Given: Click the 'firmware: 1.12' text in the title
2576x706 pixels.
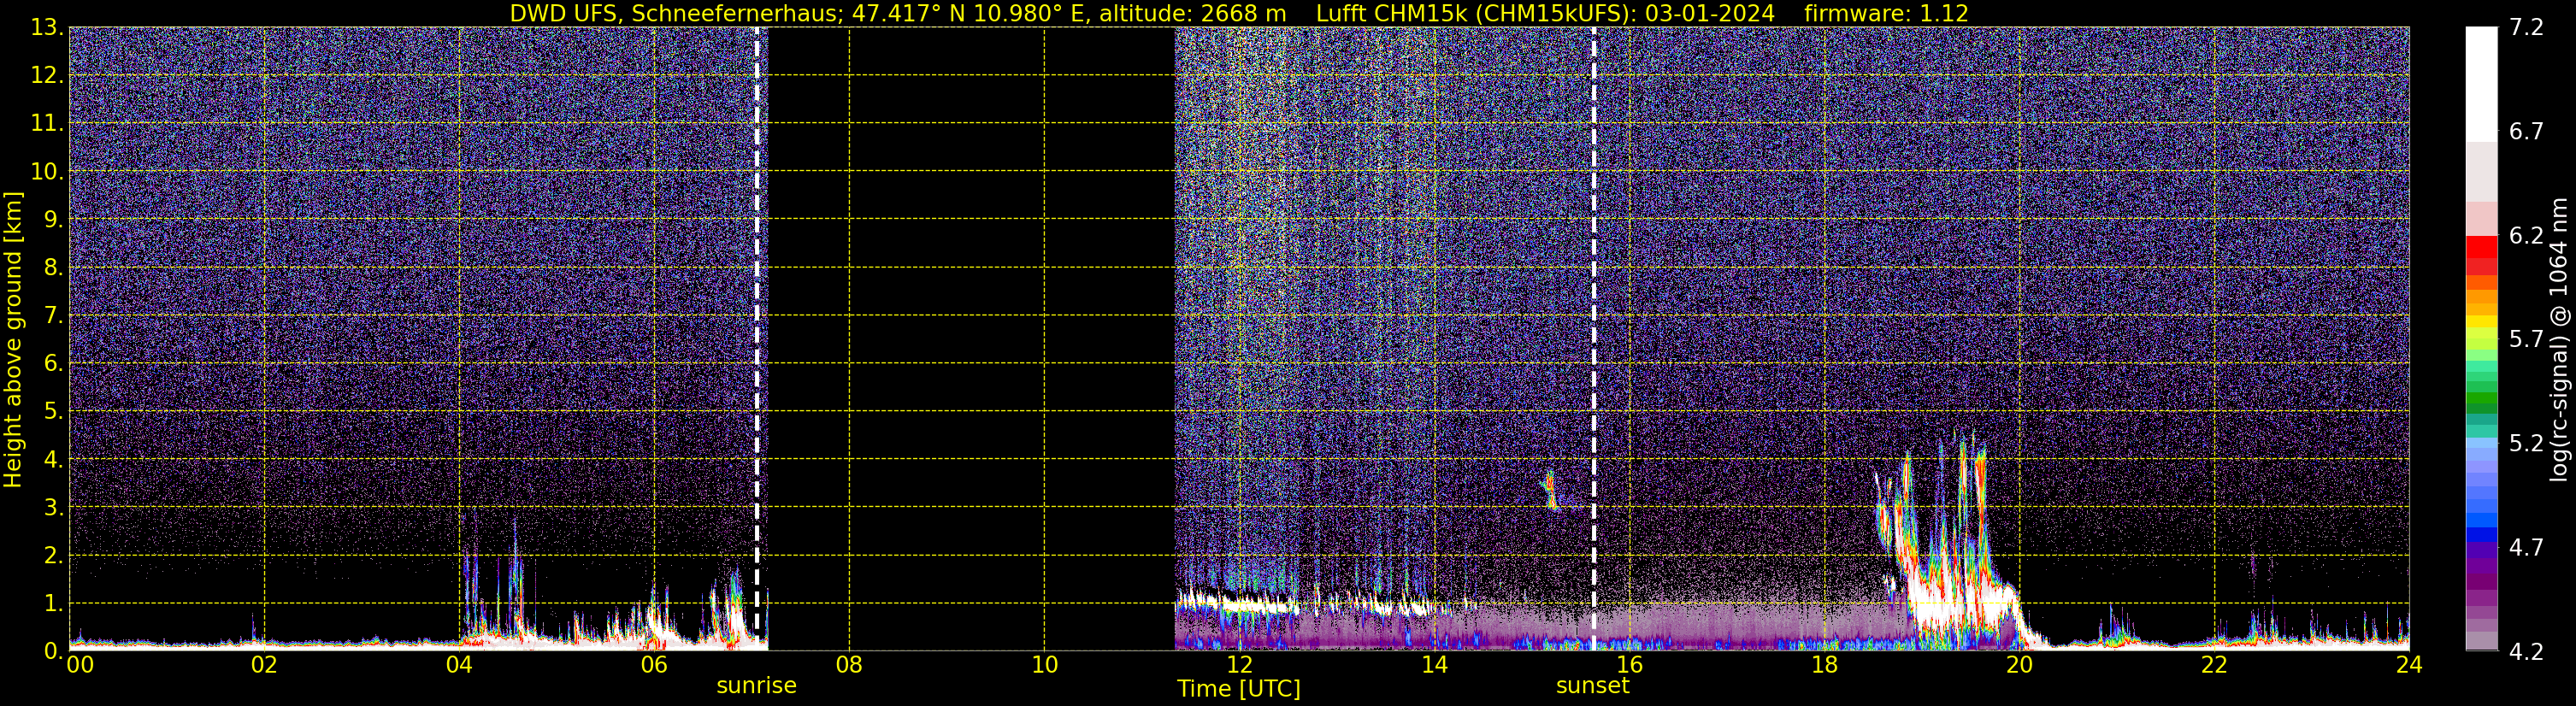Looking at the screenshot, I should (x=1886, y=14).
